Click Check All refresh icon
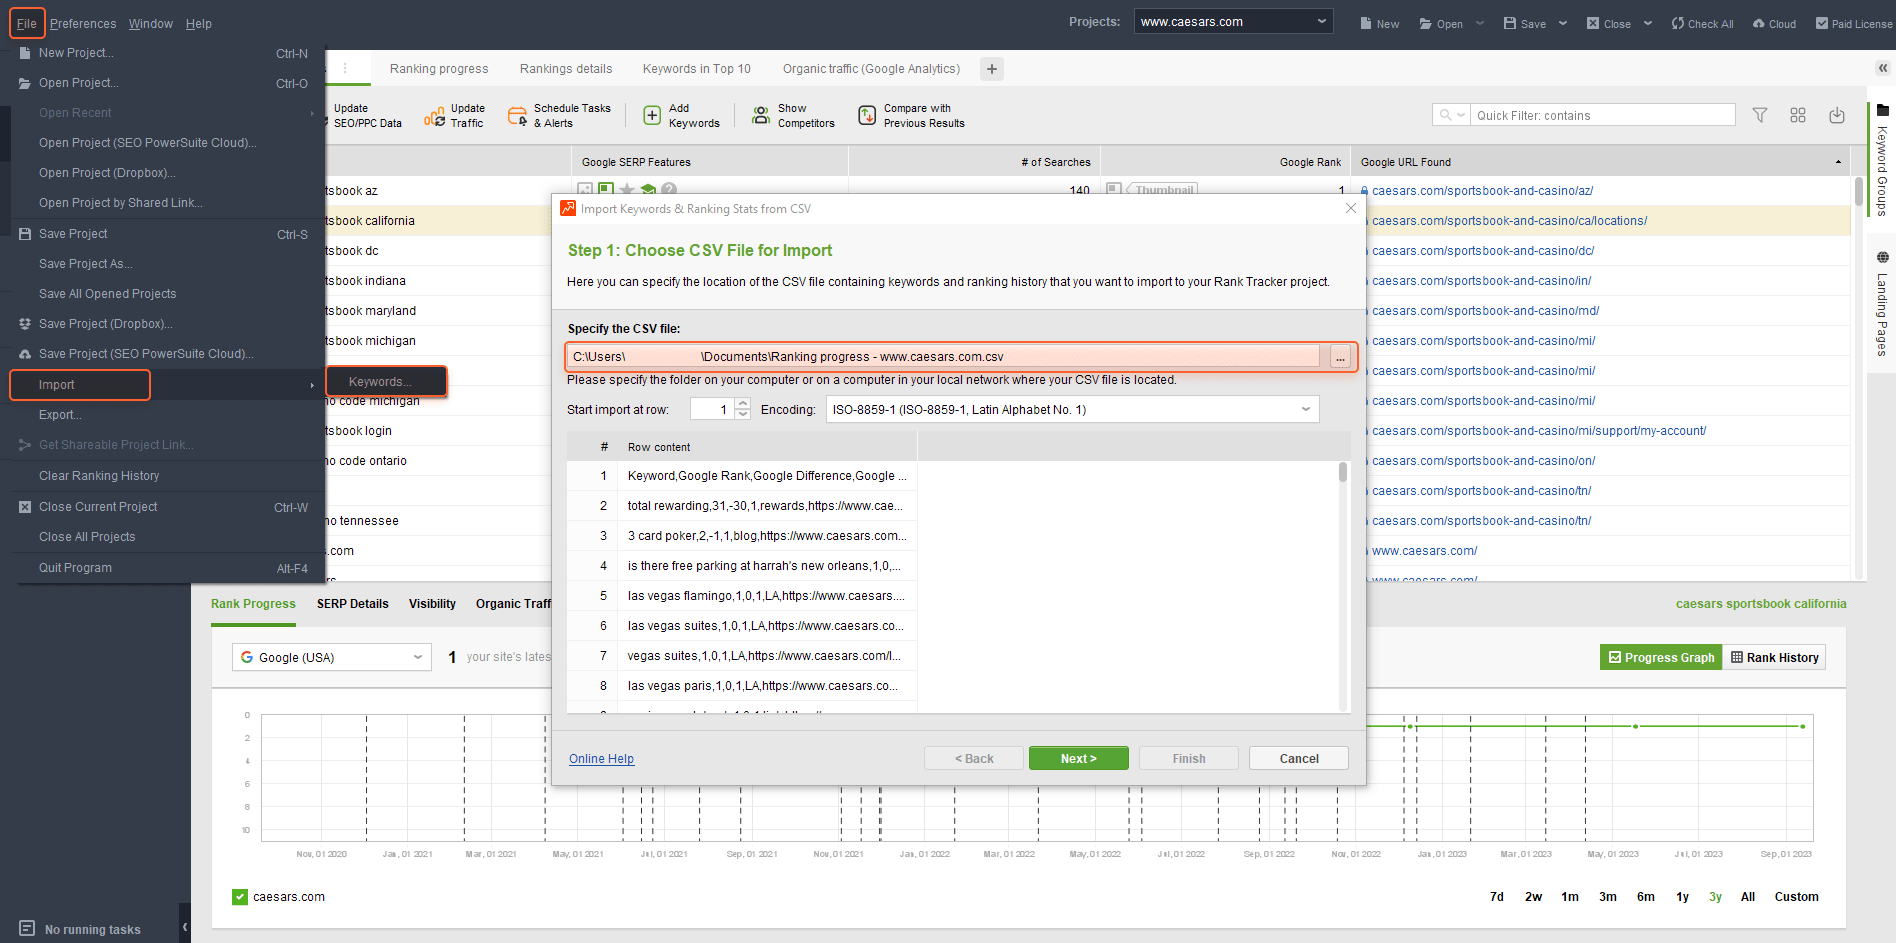The height and width of the screenshot is (943, 1896). 1678,23
